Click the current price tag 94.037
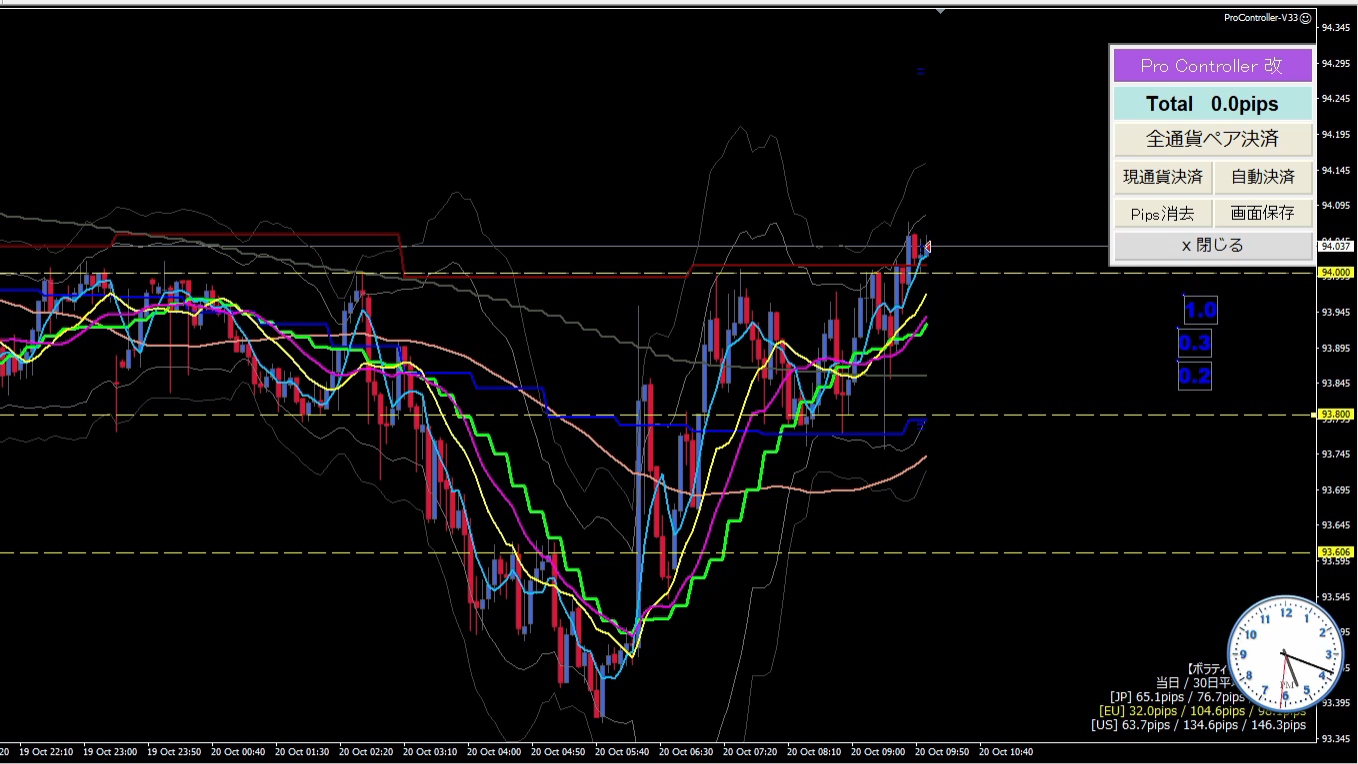 (1336, 246)
